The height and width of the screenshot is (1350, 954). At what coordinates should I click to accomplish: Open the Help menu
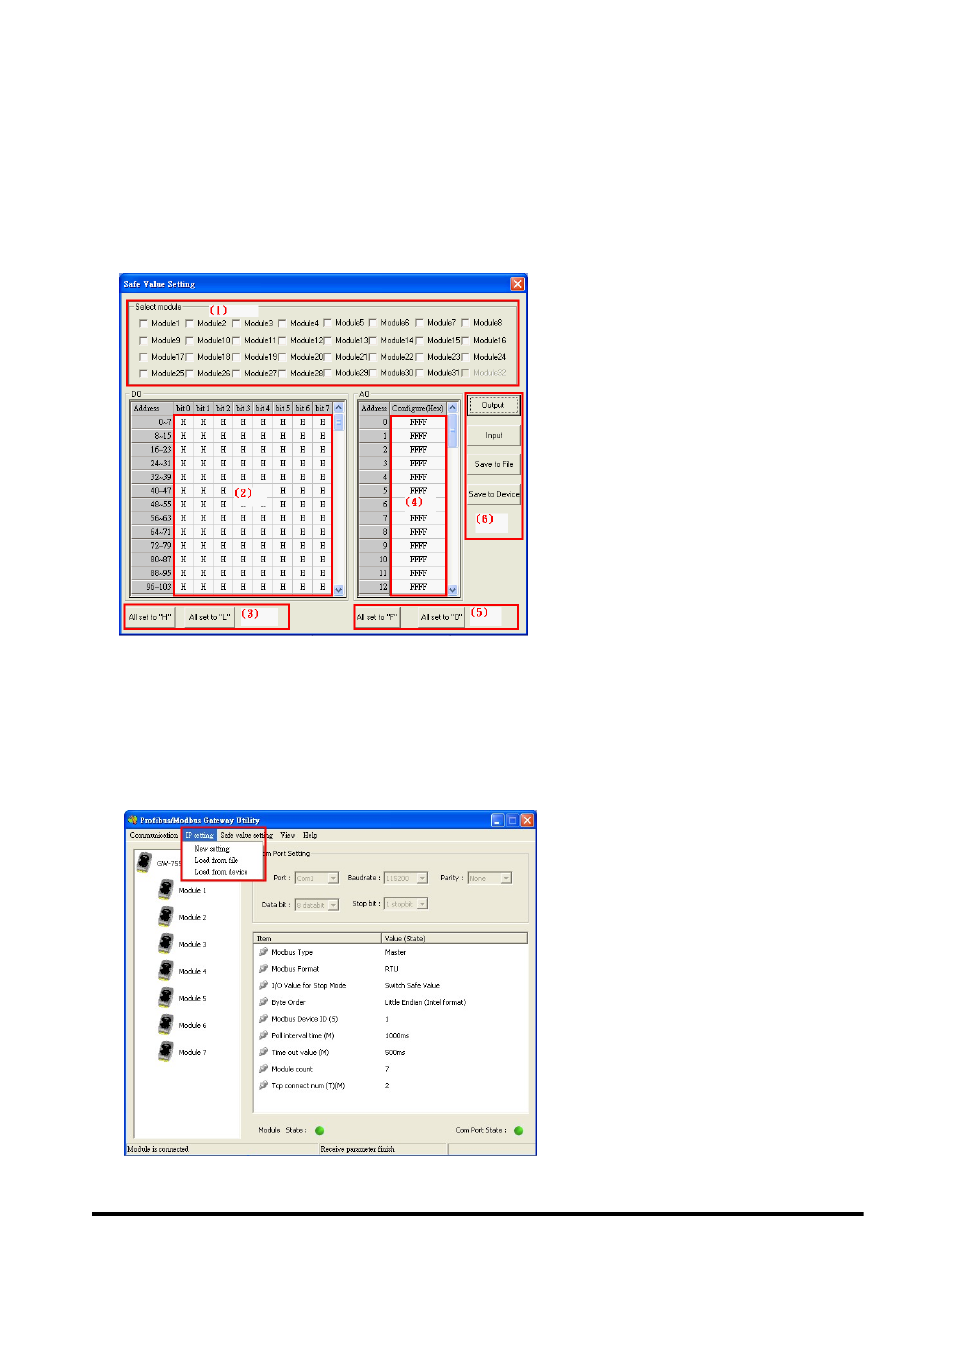click(x=310, y=835)
